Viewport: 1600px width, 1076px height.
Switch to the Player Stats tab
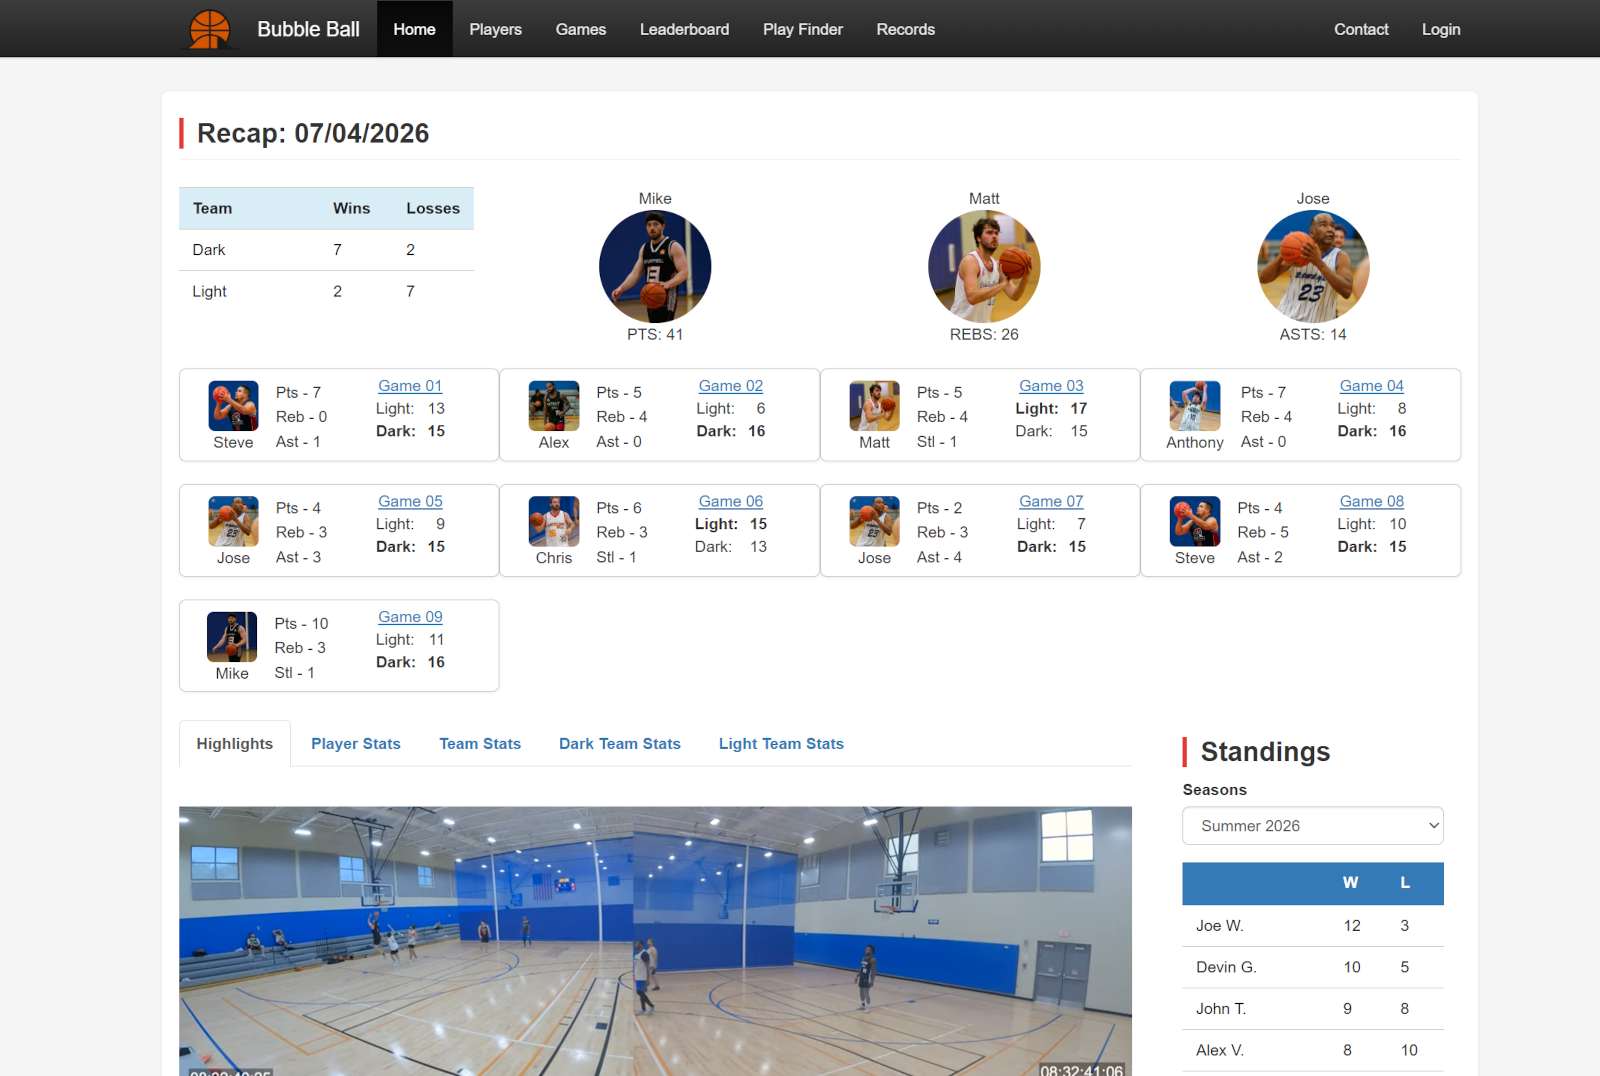click(x=356, y=744)
